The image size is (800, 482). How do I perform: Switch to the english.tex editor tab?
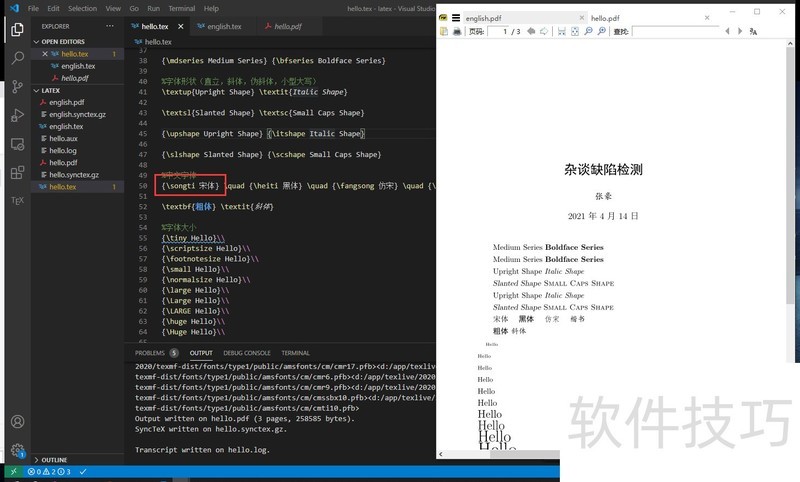223,26
